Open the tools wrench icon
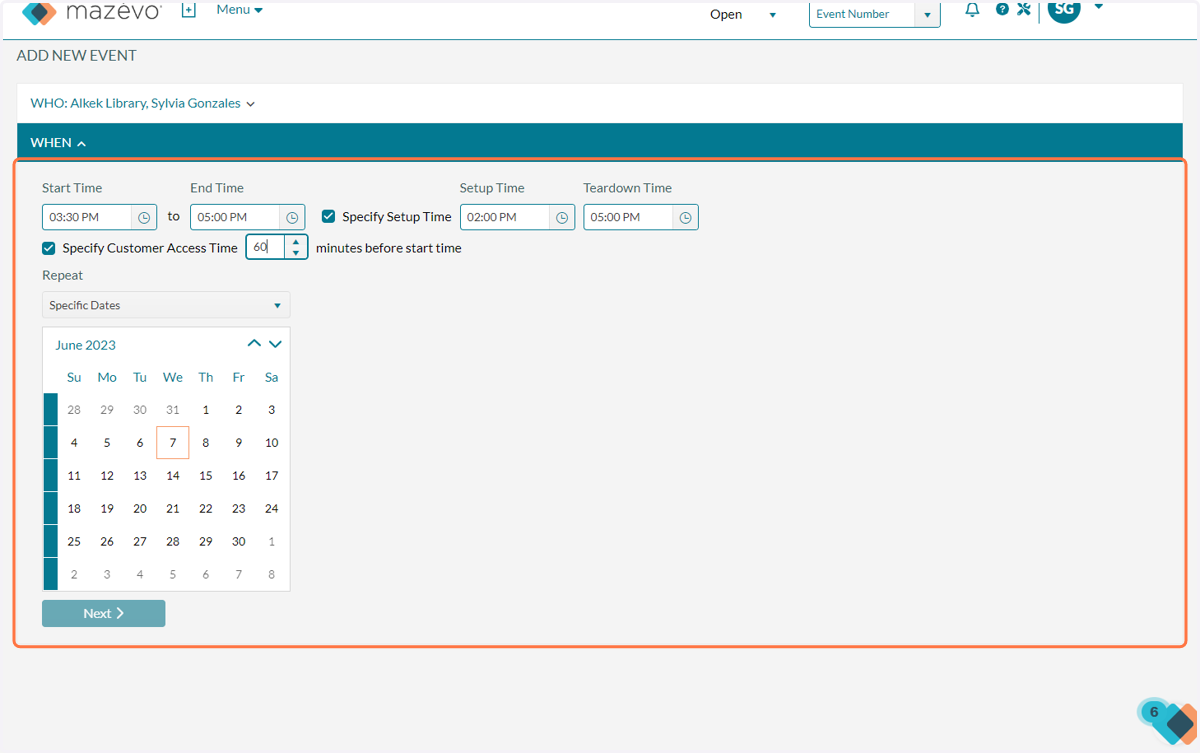 click(x=1024, y=9)
